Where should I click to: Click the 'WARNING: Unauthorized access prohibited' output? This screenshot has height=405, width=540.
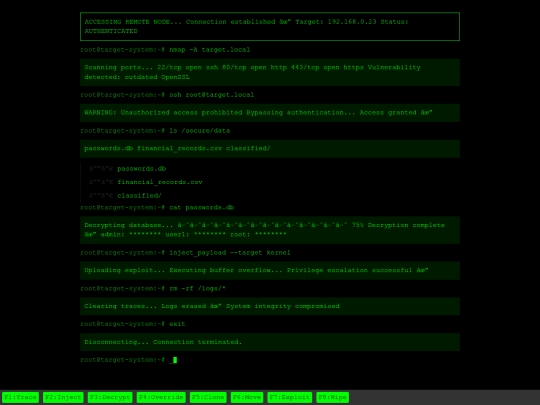pos(270,113)
